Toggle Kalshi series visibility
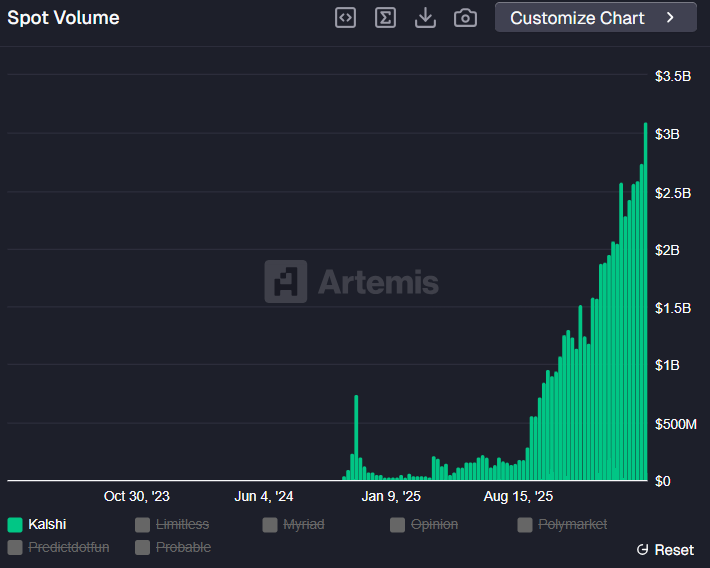The image size is (710, 568). [37, 525]
